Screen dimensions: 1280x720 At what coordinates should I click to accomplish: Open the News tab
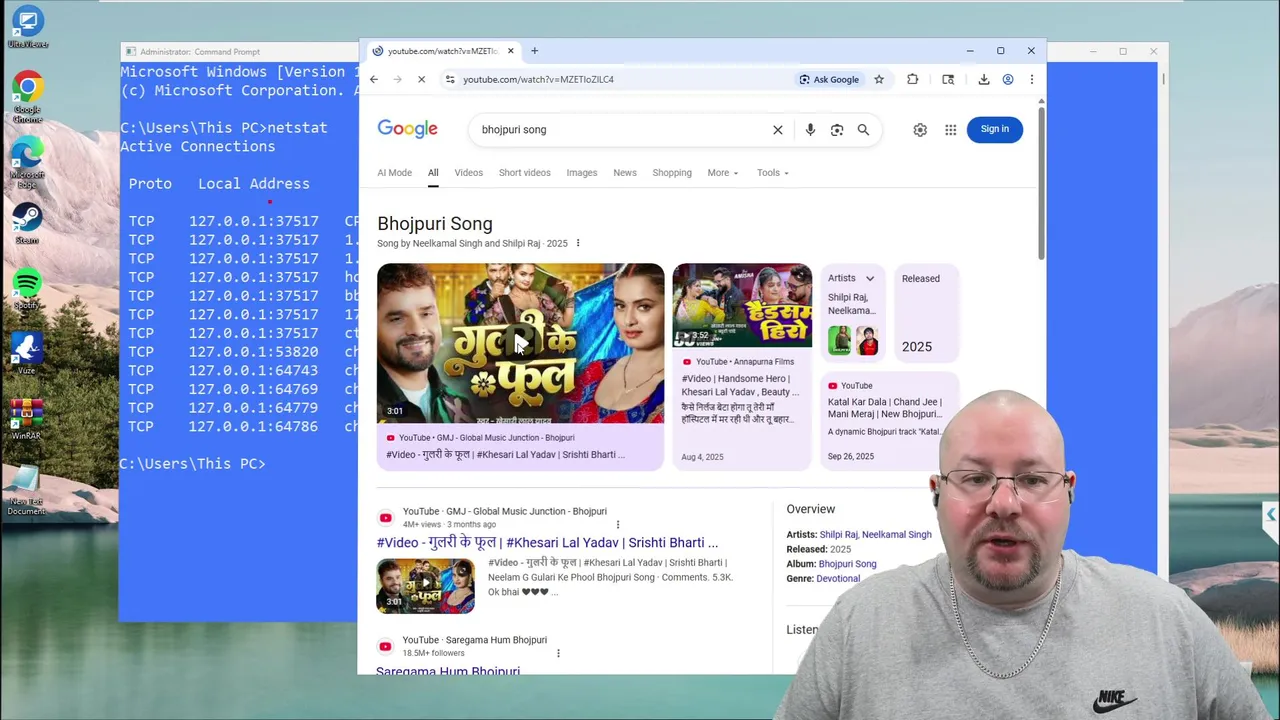coord(624,173)
